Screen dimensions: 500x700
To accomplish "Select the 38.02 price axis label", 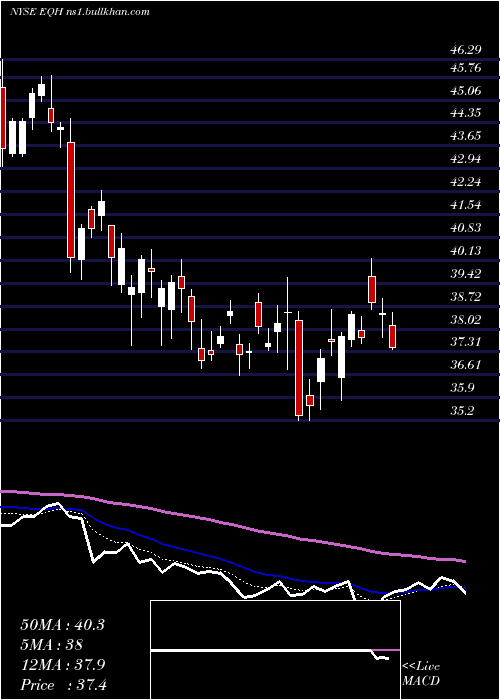I will click(465, 320).
